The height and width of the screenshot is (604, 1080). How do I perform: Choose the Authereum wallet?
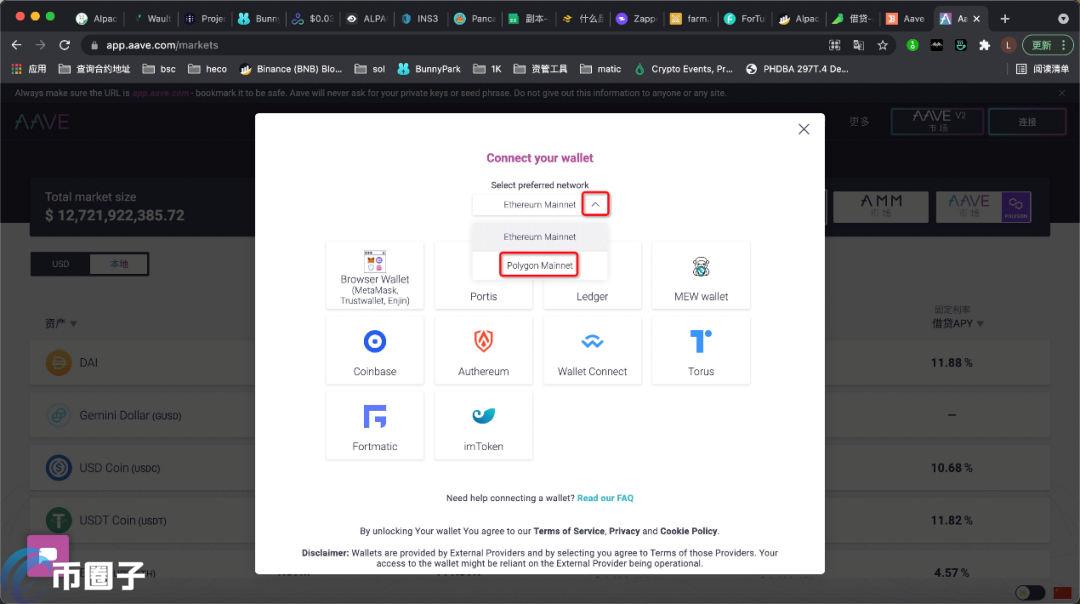click(x=484, y=351)
